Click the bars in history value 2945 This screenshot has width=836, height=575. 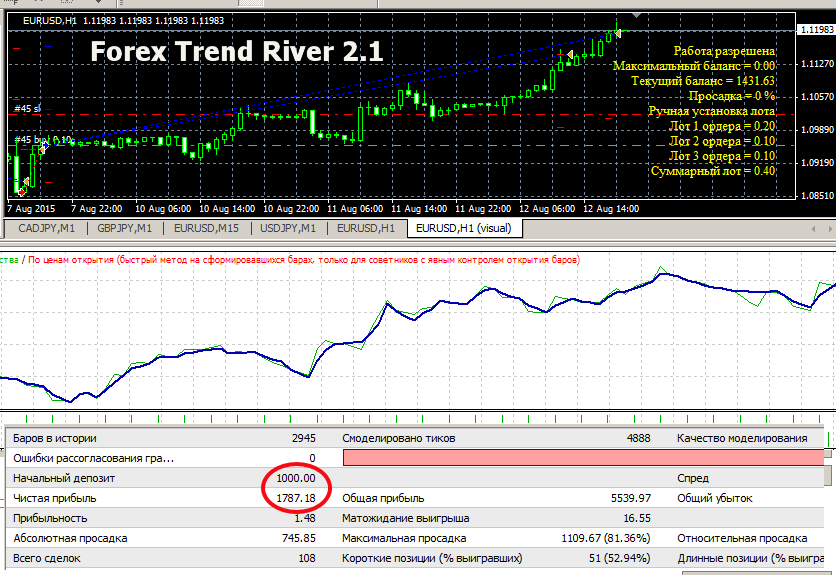pos(304,438)
